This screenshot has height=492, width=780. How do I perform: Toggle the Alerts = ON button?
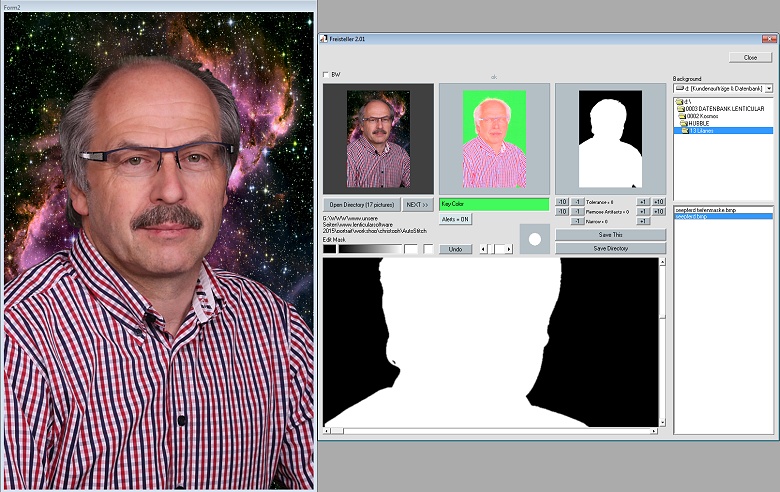[455, 219]
